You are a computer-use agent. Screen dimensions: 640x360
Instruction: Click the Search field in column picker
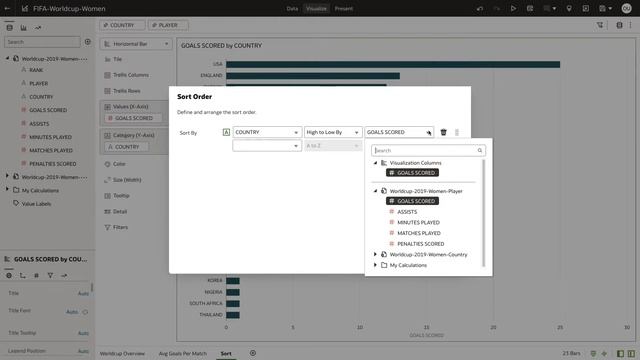(428, 150)
